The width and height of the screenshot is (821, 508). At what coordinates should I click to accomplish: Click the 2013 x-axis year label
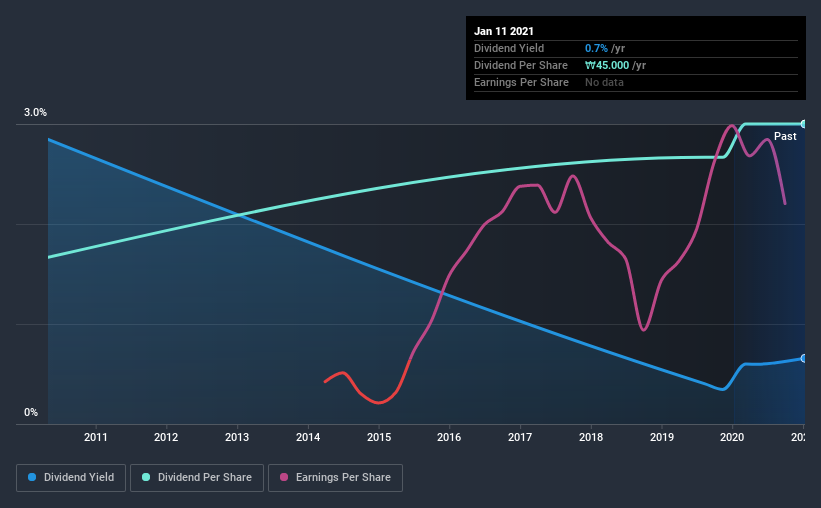(x=237, y=437)
